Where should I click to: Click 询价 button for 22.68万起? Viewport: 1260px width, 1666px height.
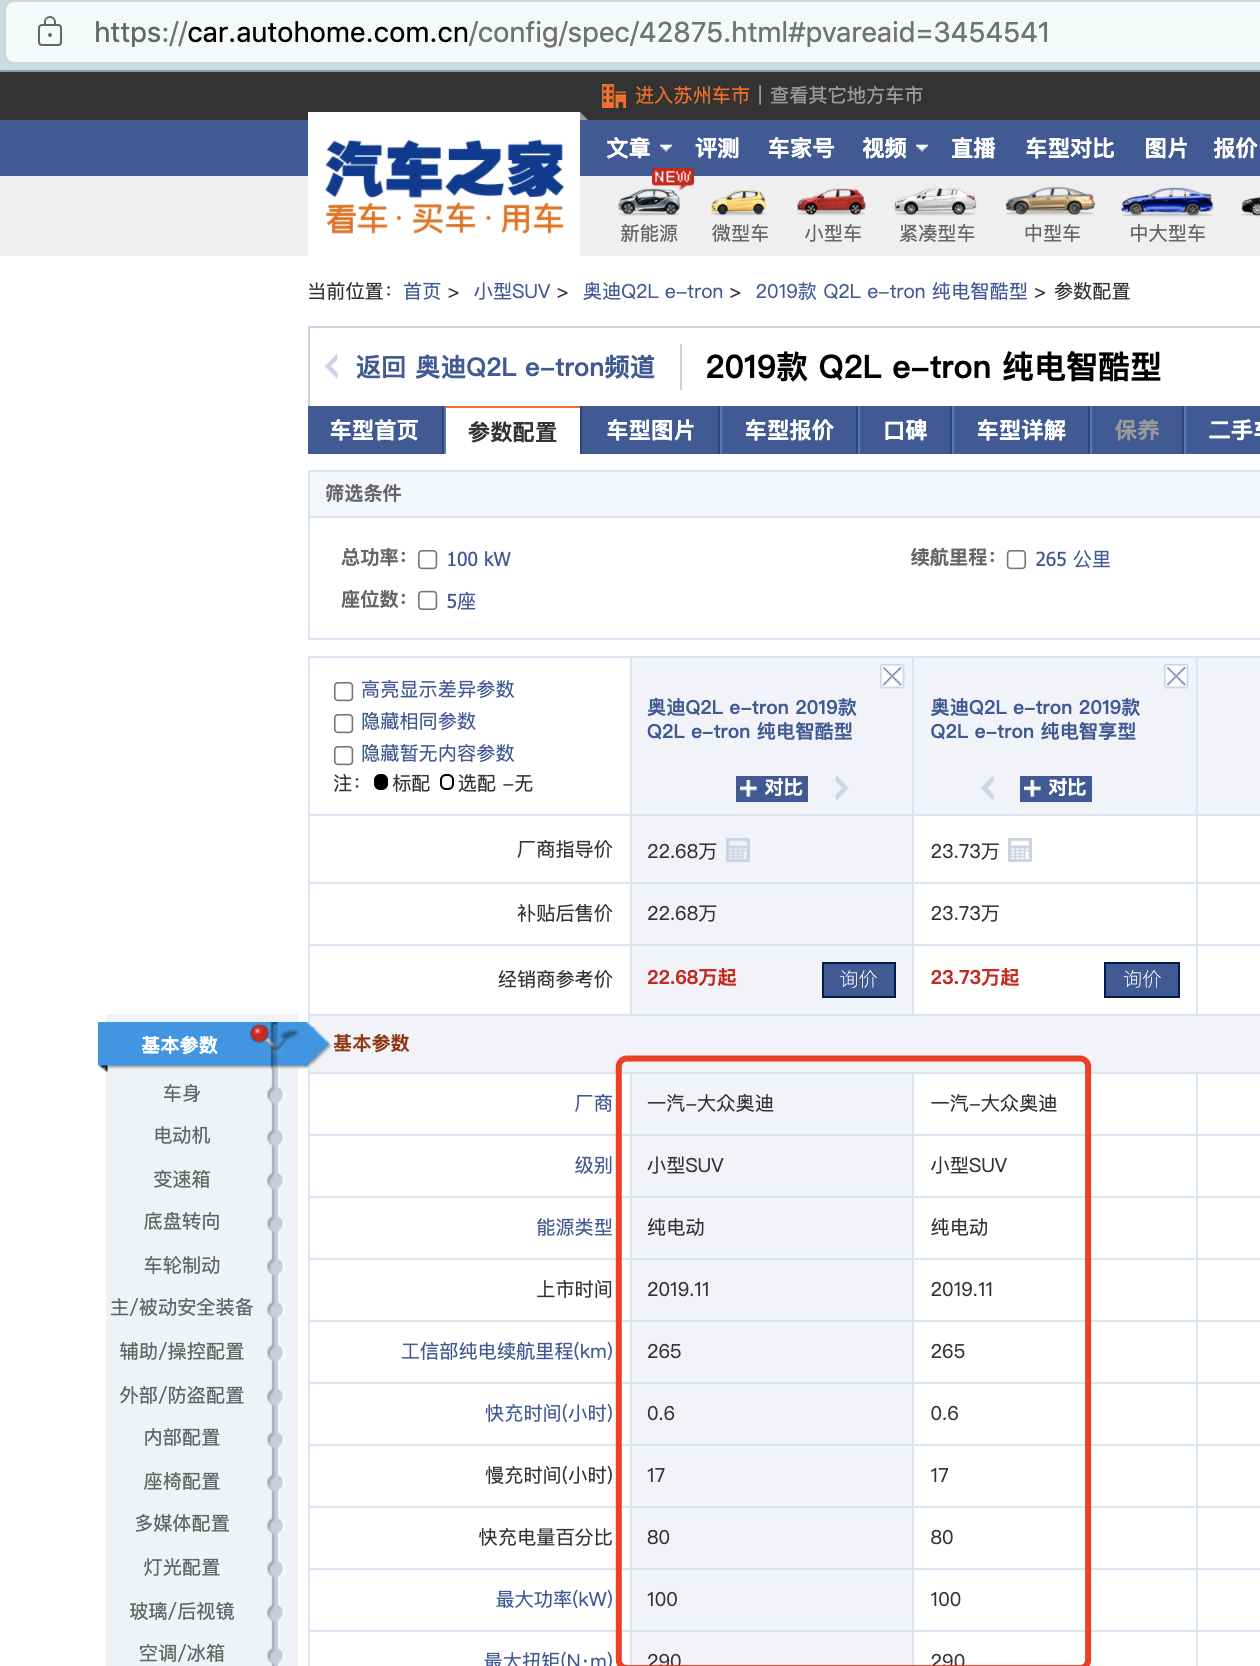coord(858,979)
